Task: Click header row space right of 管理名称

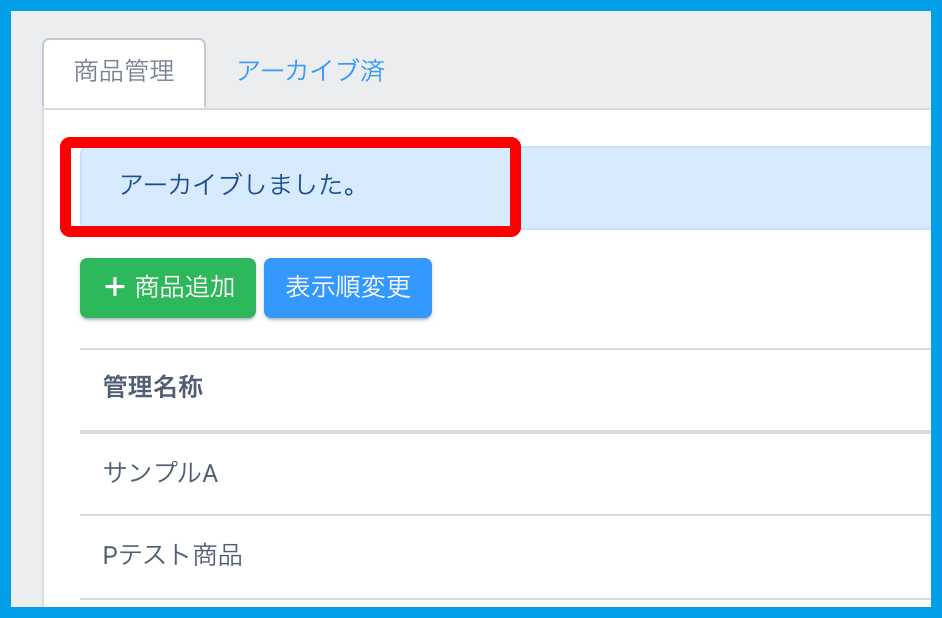Action: tap(600, 388)
